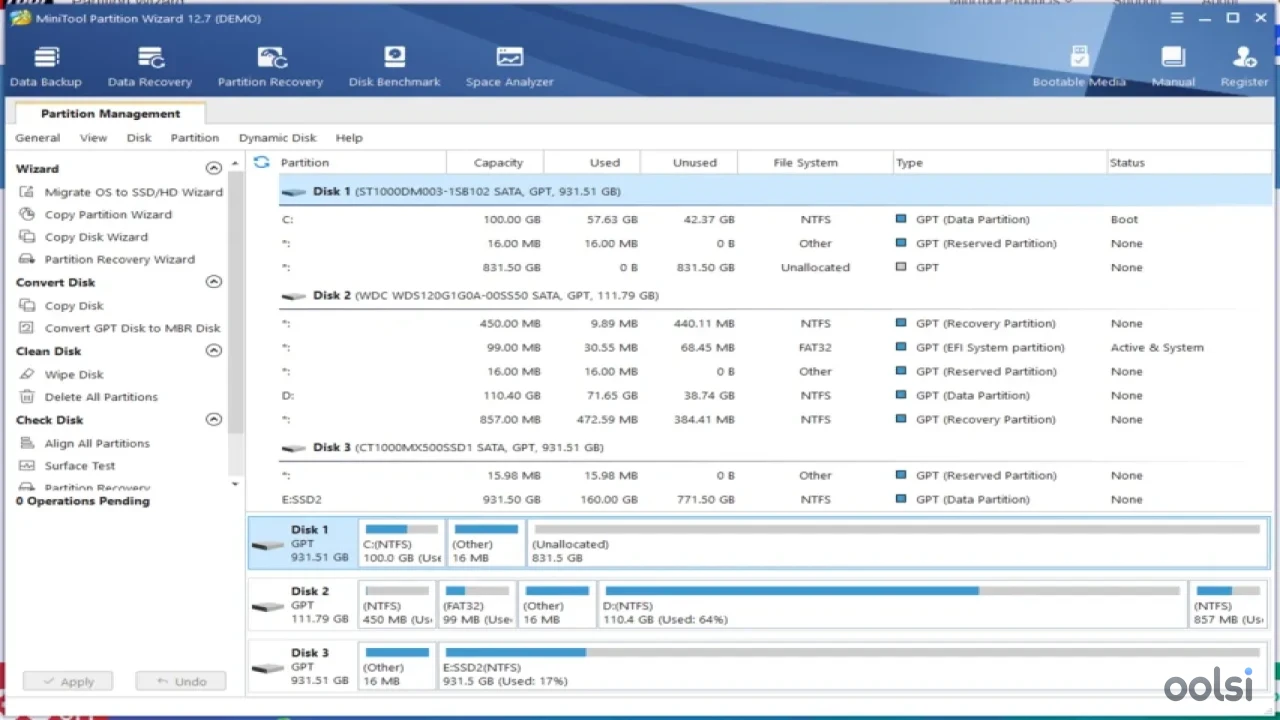Screen dimensions: 1280x720
Task: Open the Partition menu
Action: [195, 138]
